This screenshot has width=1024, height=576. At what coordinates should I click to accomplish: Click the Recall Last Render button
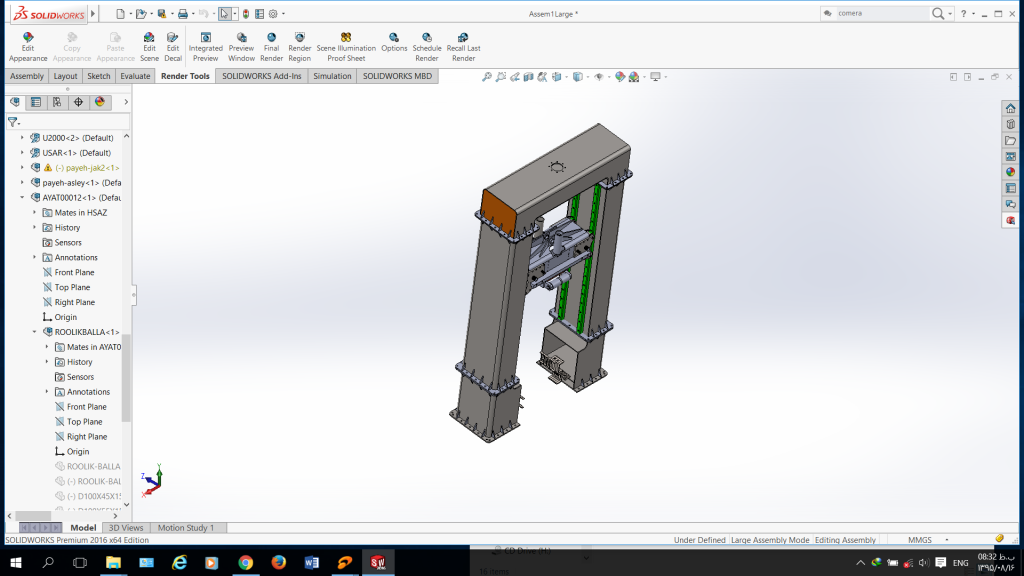(x=463, y=46)
